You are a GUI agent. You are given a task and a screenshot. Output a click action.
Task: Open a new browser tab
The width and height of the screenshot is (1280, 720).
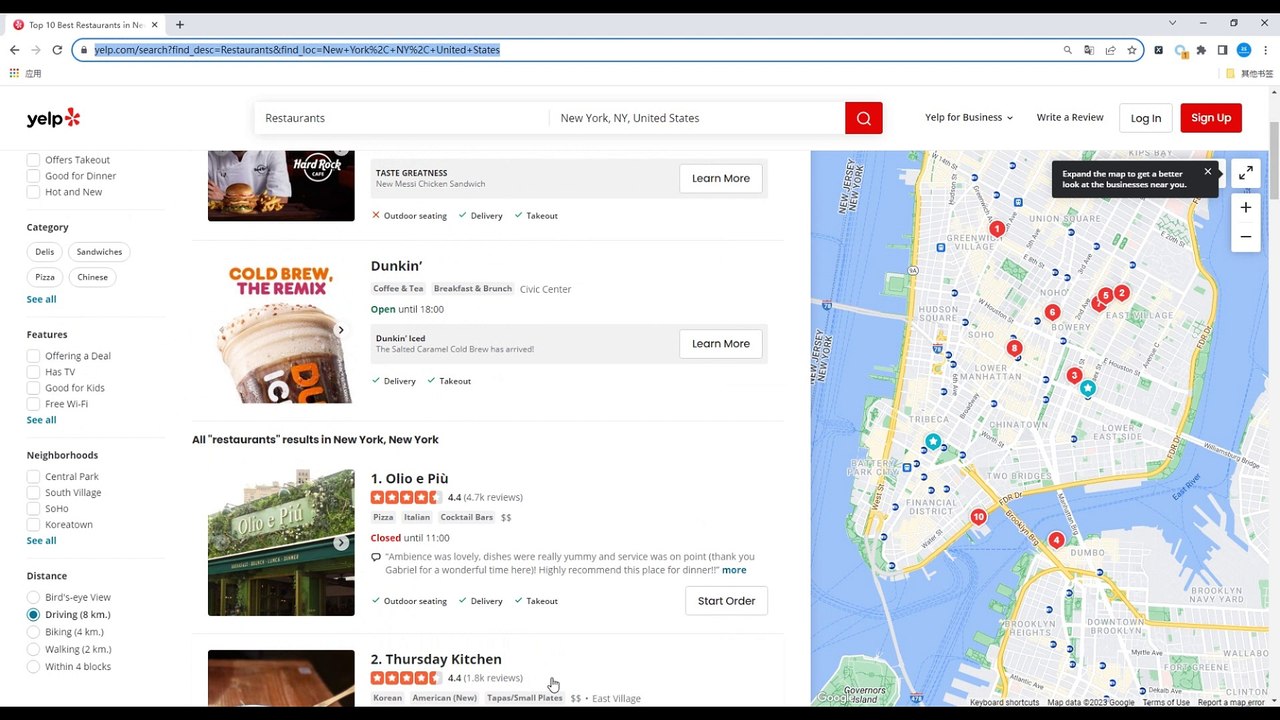(x=180, y=24)
